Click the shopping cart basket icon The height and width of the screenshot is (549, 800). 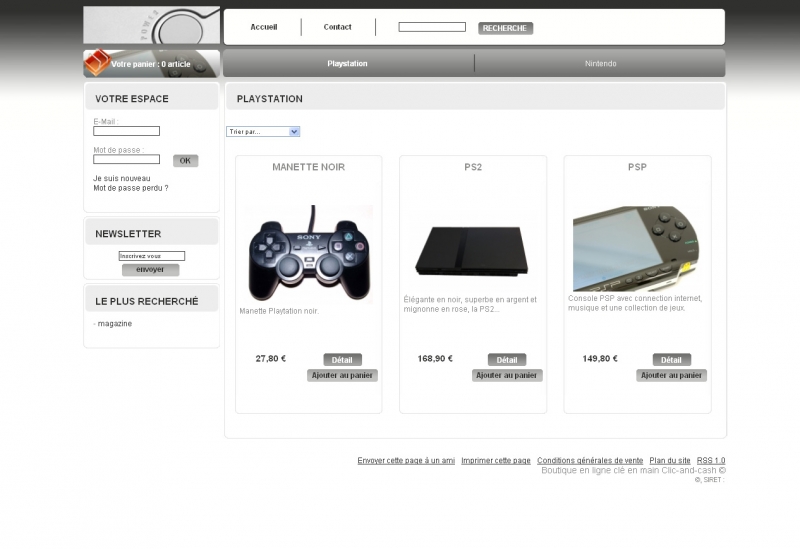coord(97,62)
